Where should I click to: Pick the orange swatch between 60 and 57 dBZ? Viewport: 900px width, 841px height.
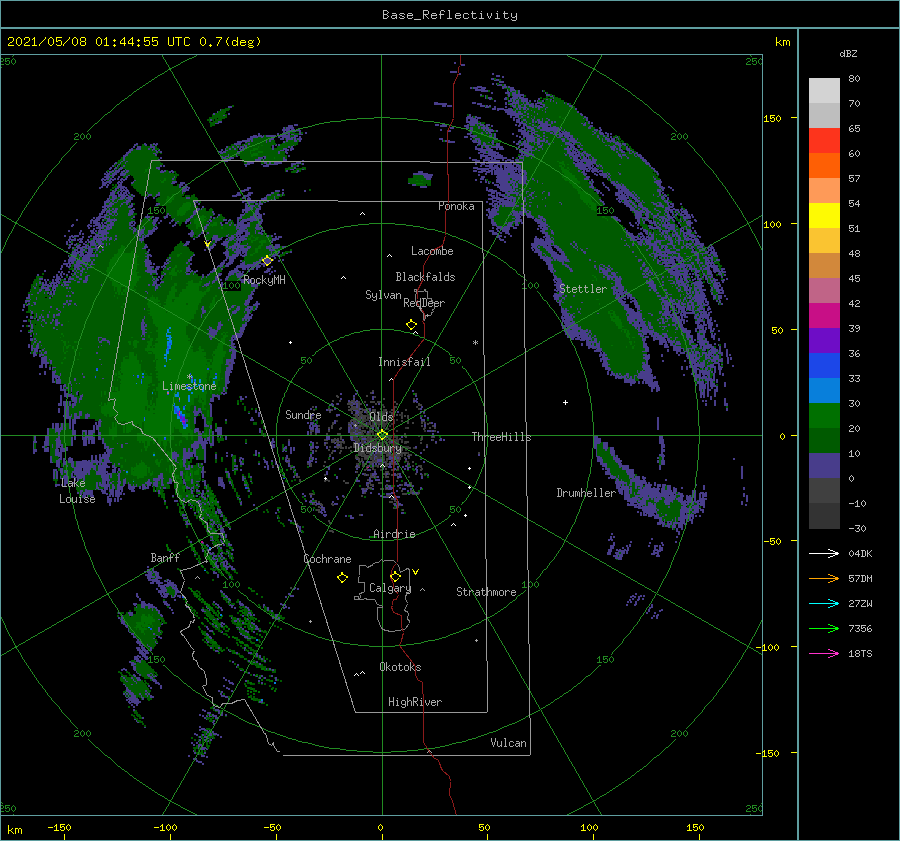824,166
